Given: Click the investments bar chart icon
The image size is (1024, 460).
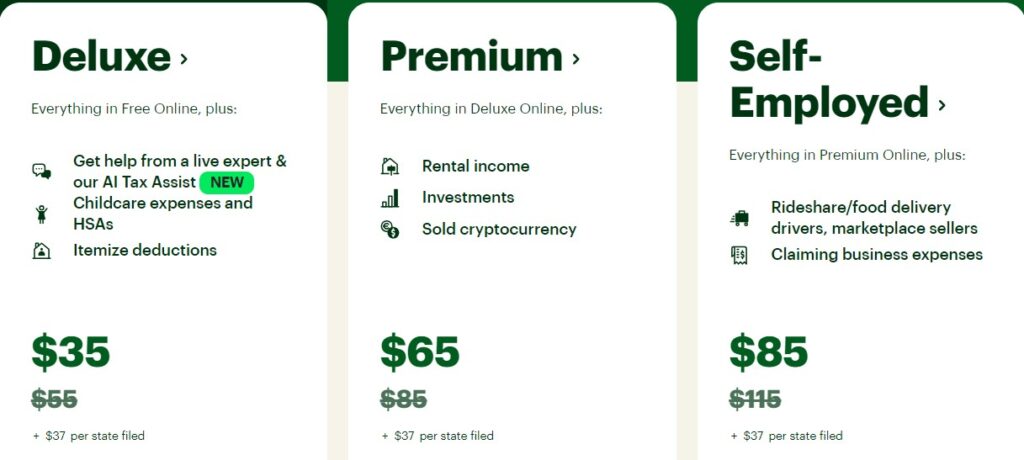Looking at the screenshot, I should 390,198.
